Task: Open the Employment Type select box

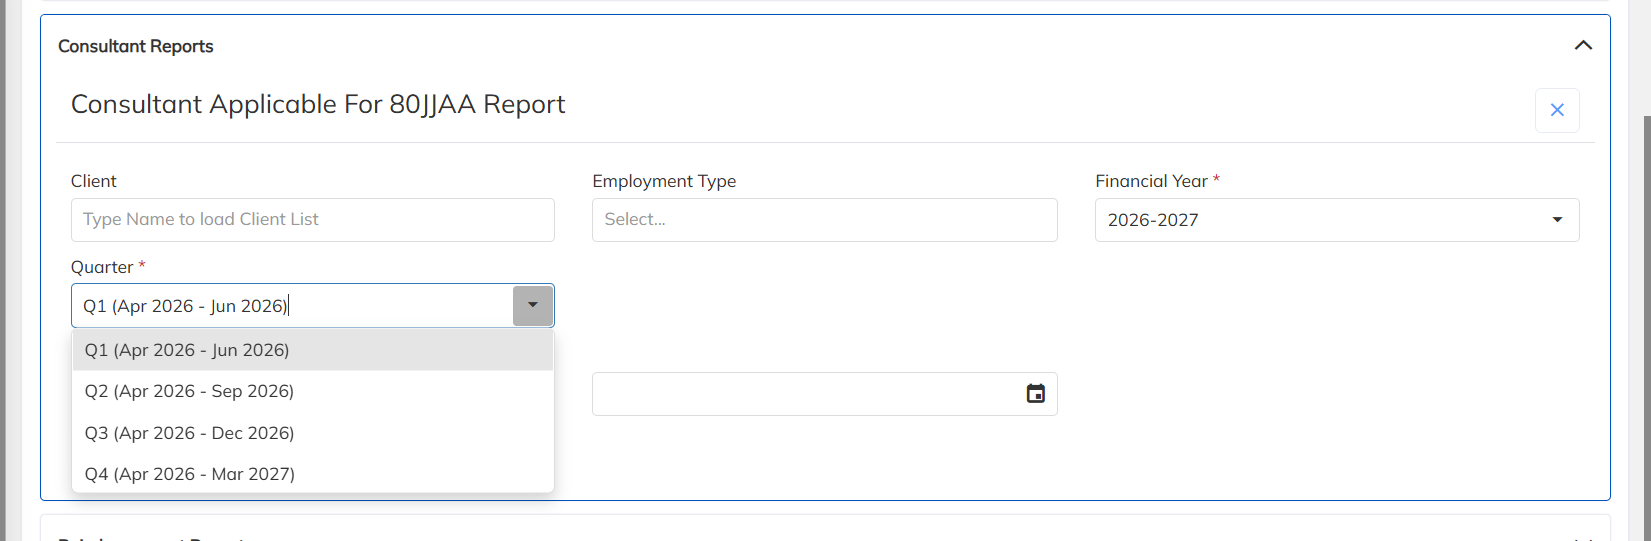Action: pos(824,220)
